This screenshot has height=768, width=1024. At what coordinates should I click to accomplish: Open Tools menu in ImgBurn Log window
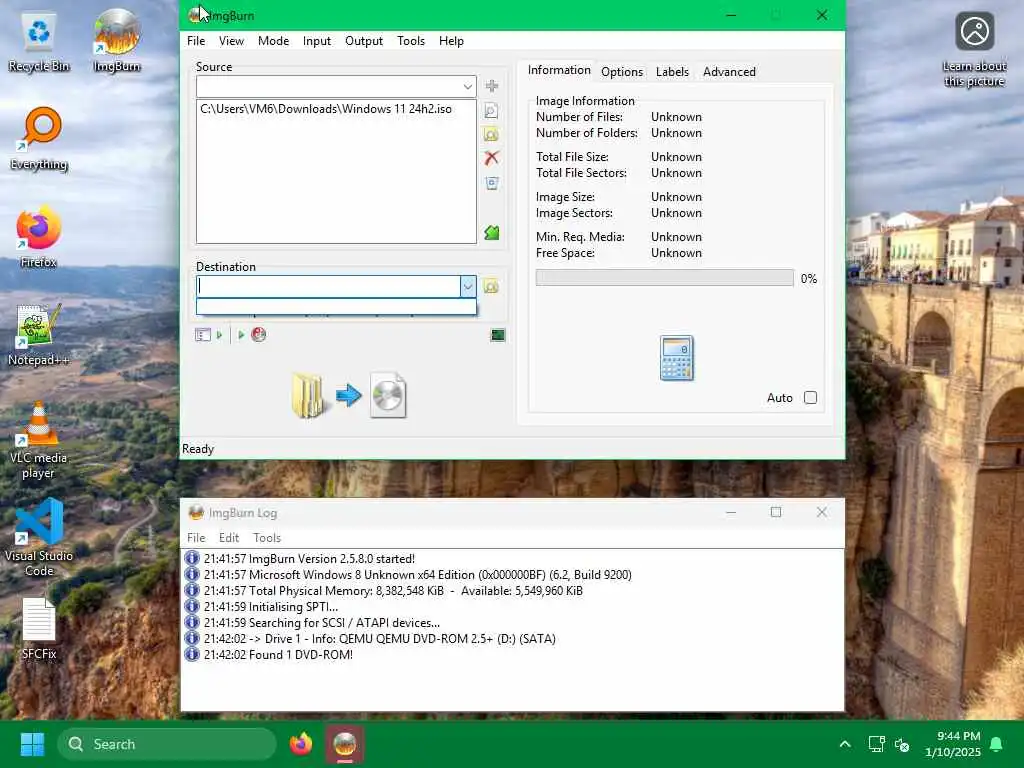[x=266, y=537]
